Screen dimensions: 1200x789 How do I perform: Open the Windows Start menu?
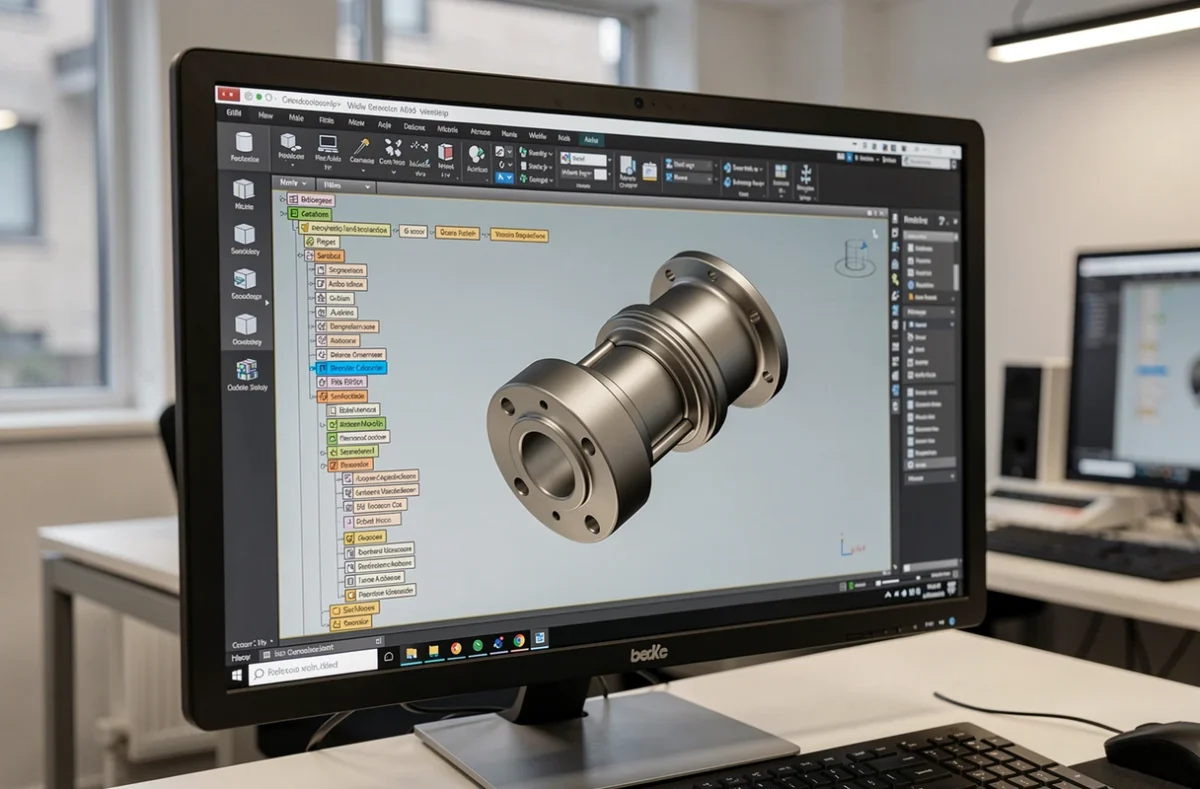click(237, 676)
